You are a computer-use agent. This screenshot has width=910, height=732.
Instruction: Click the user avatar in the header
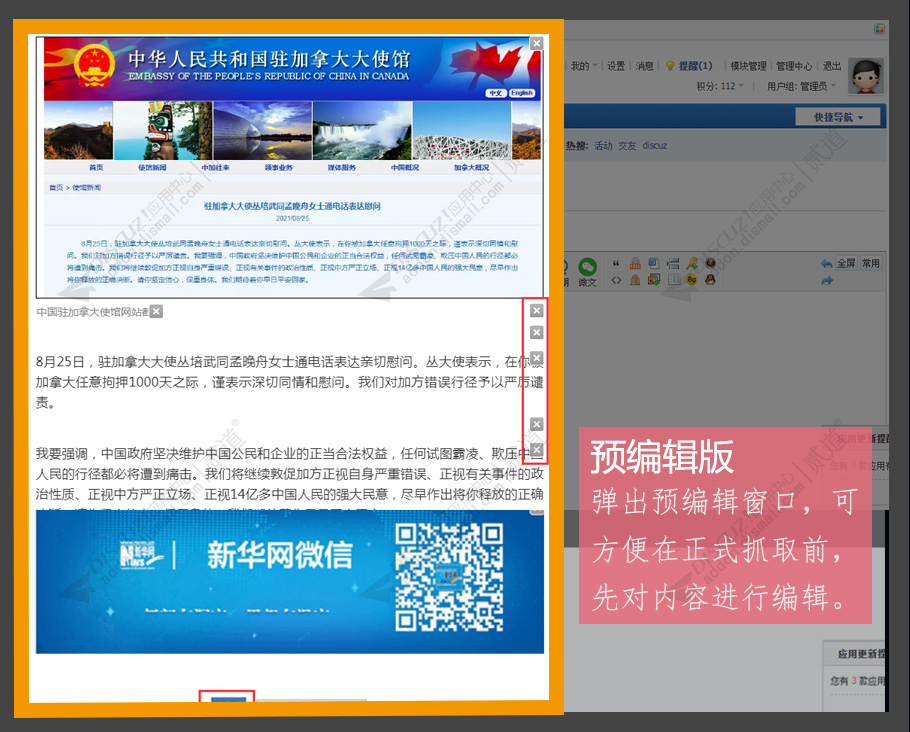(866, 76)
